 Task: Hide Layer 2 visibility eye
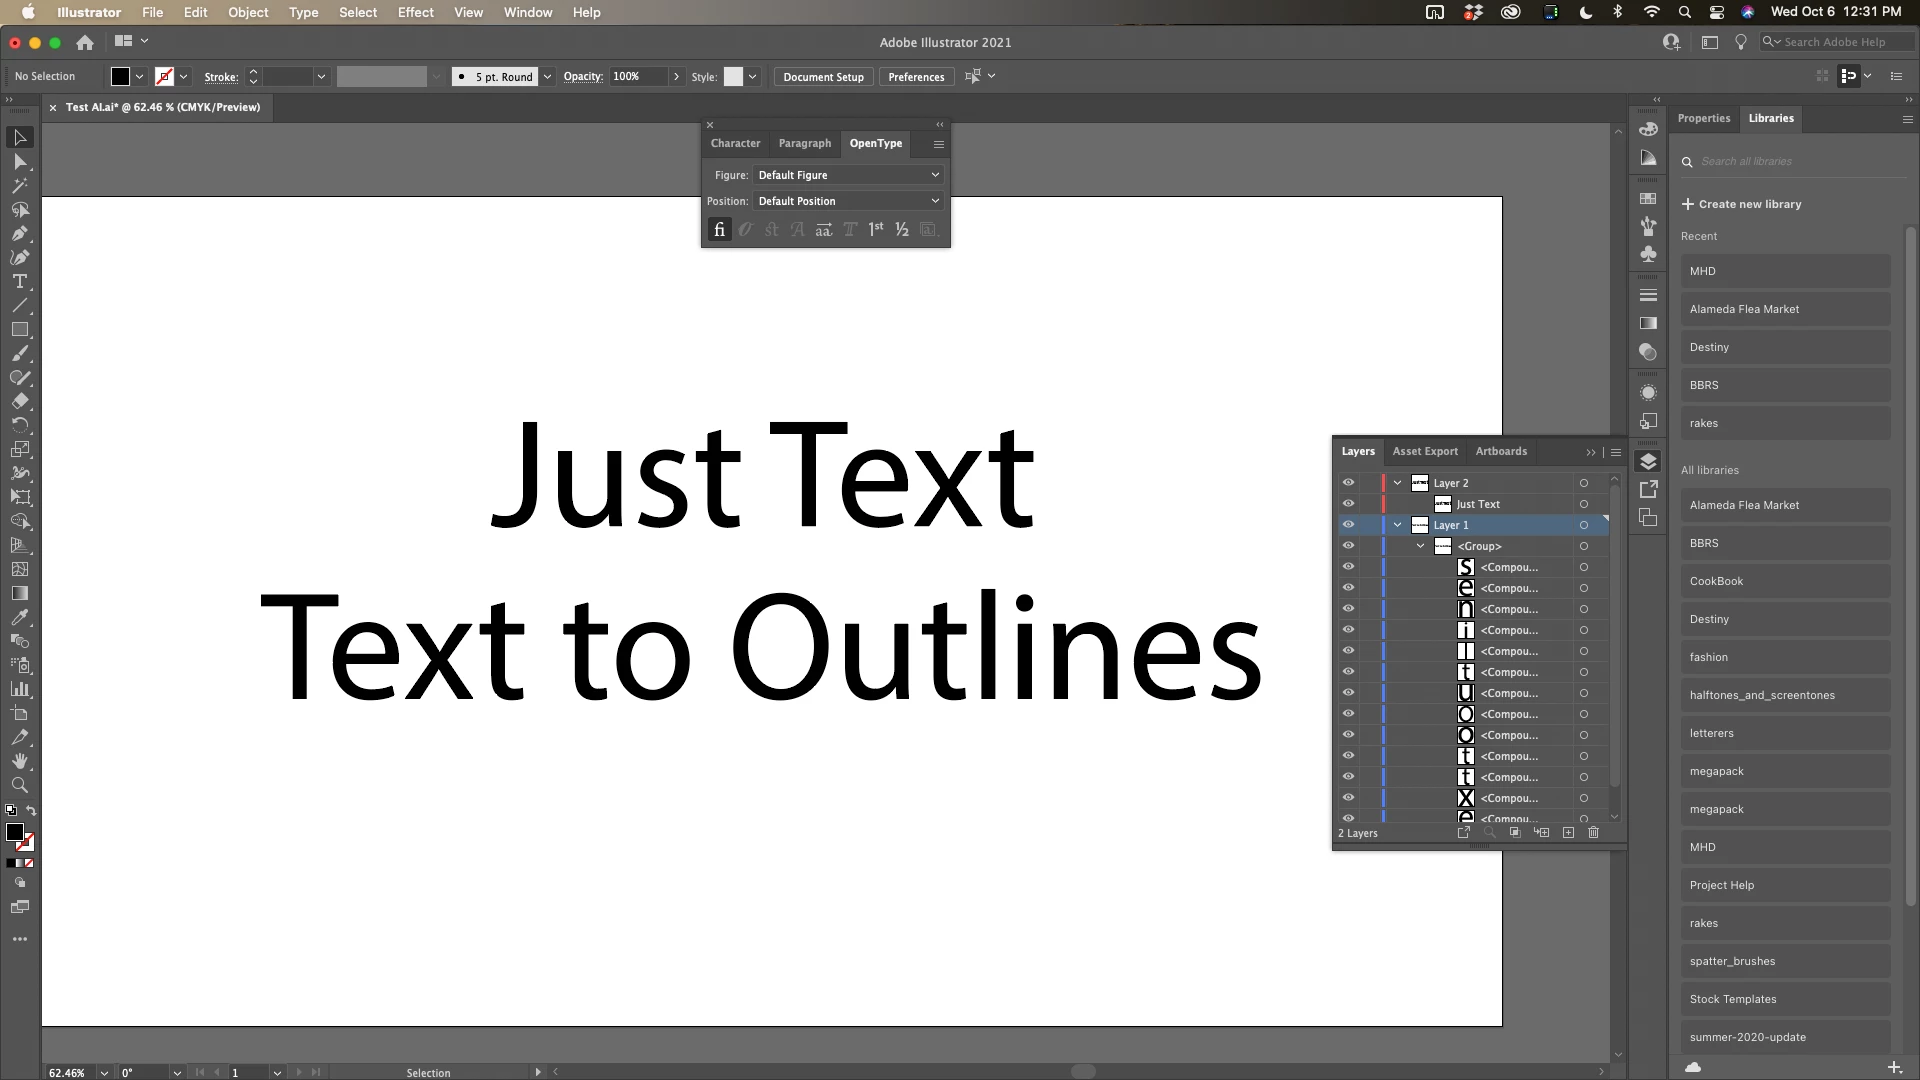pos(1348,482)
